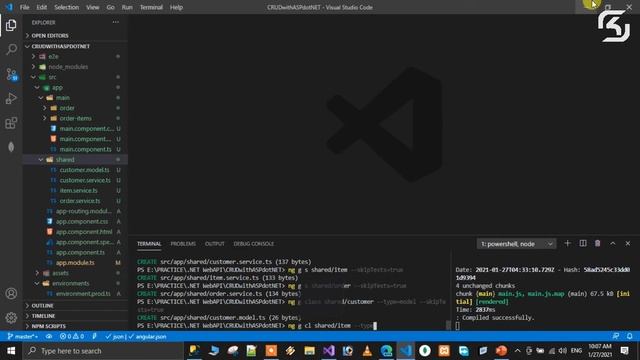The height and width of the screenshot is (360, 640).
Task: Open VLC media player from taskbar
Action: click(x=367, y=351)
